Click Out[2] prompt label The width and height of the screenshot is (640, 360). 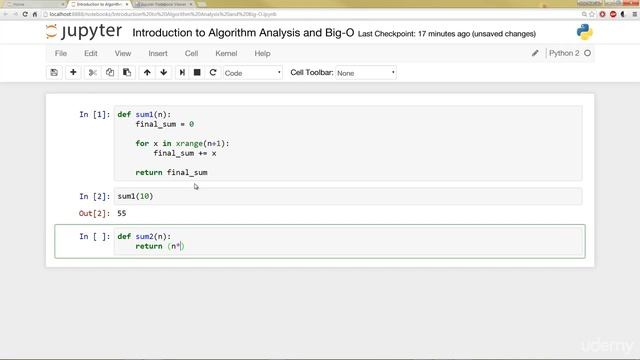point(94,213)
